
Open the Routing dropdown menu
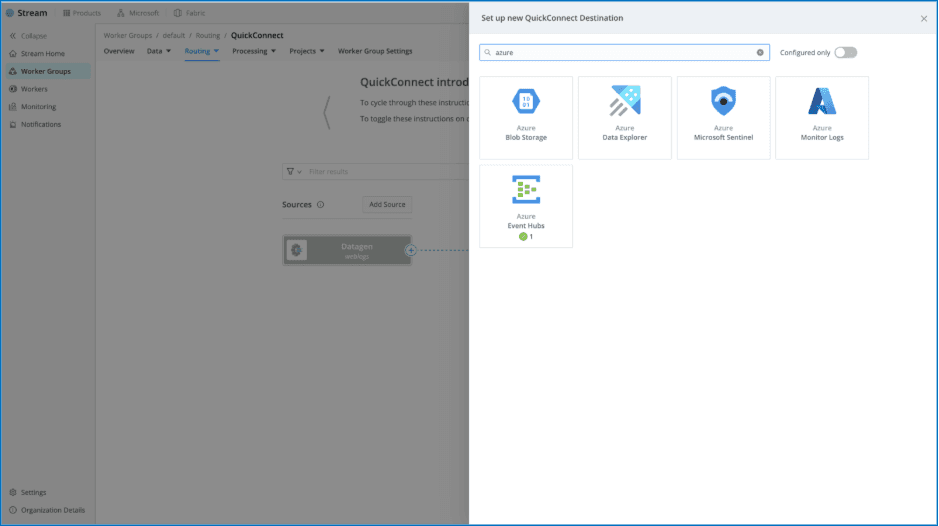[x=201, y=51]
